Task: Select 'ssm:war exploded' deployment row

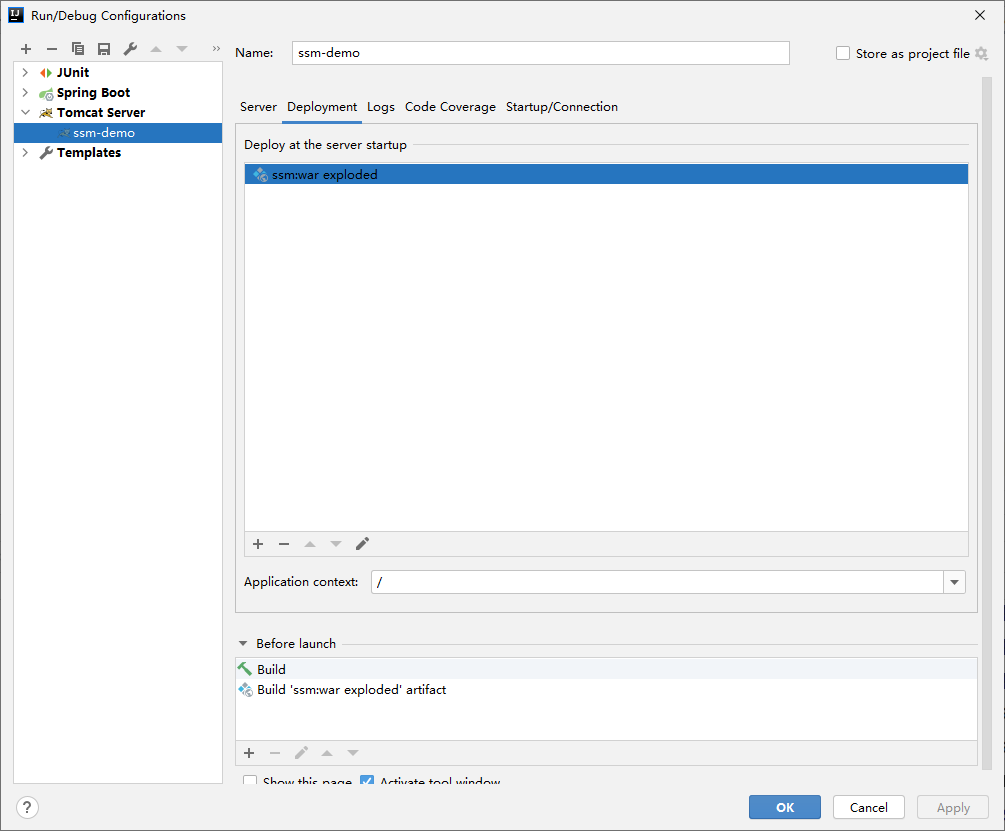Action: (x=606, y=174)
